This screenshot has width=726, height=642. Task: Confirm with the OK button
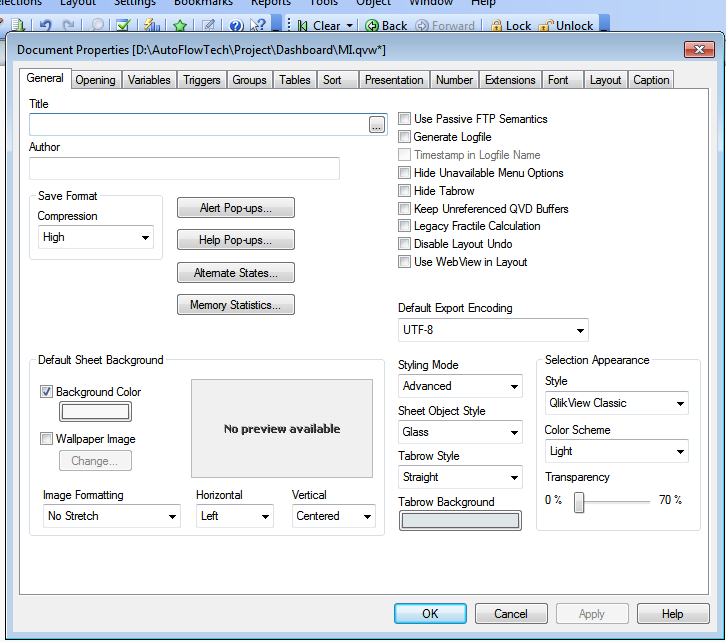[430, 614]
